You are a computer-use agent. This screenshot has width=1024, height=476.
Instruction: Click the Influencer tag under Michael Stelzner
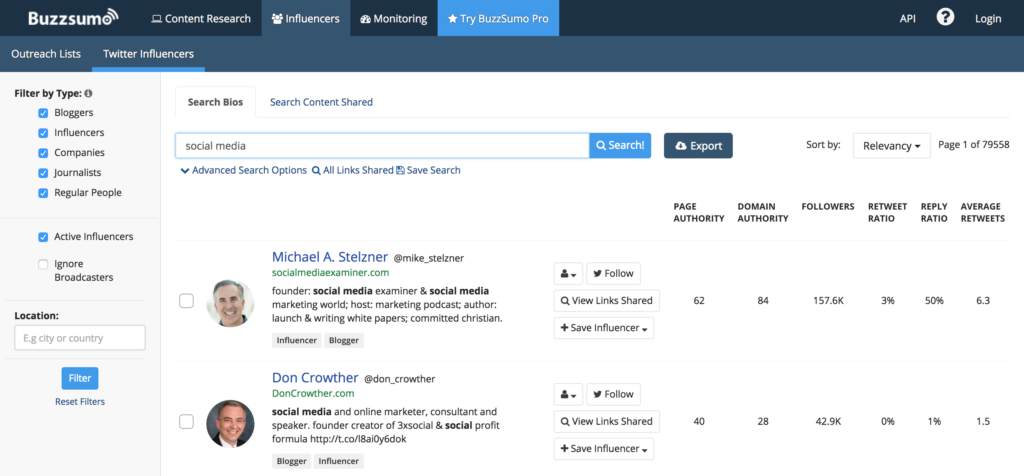[296, 340]
